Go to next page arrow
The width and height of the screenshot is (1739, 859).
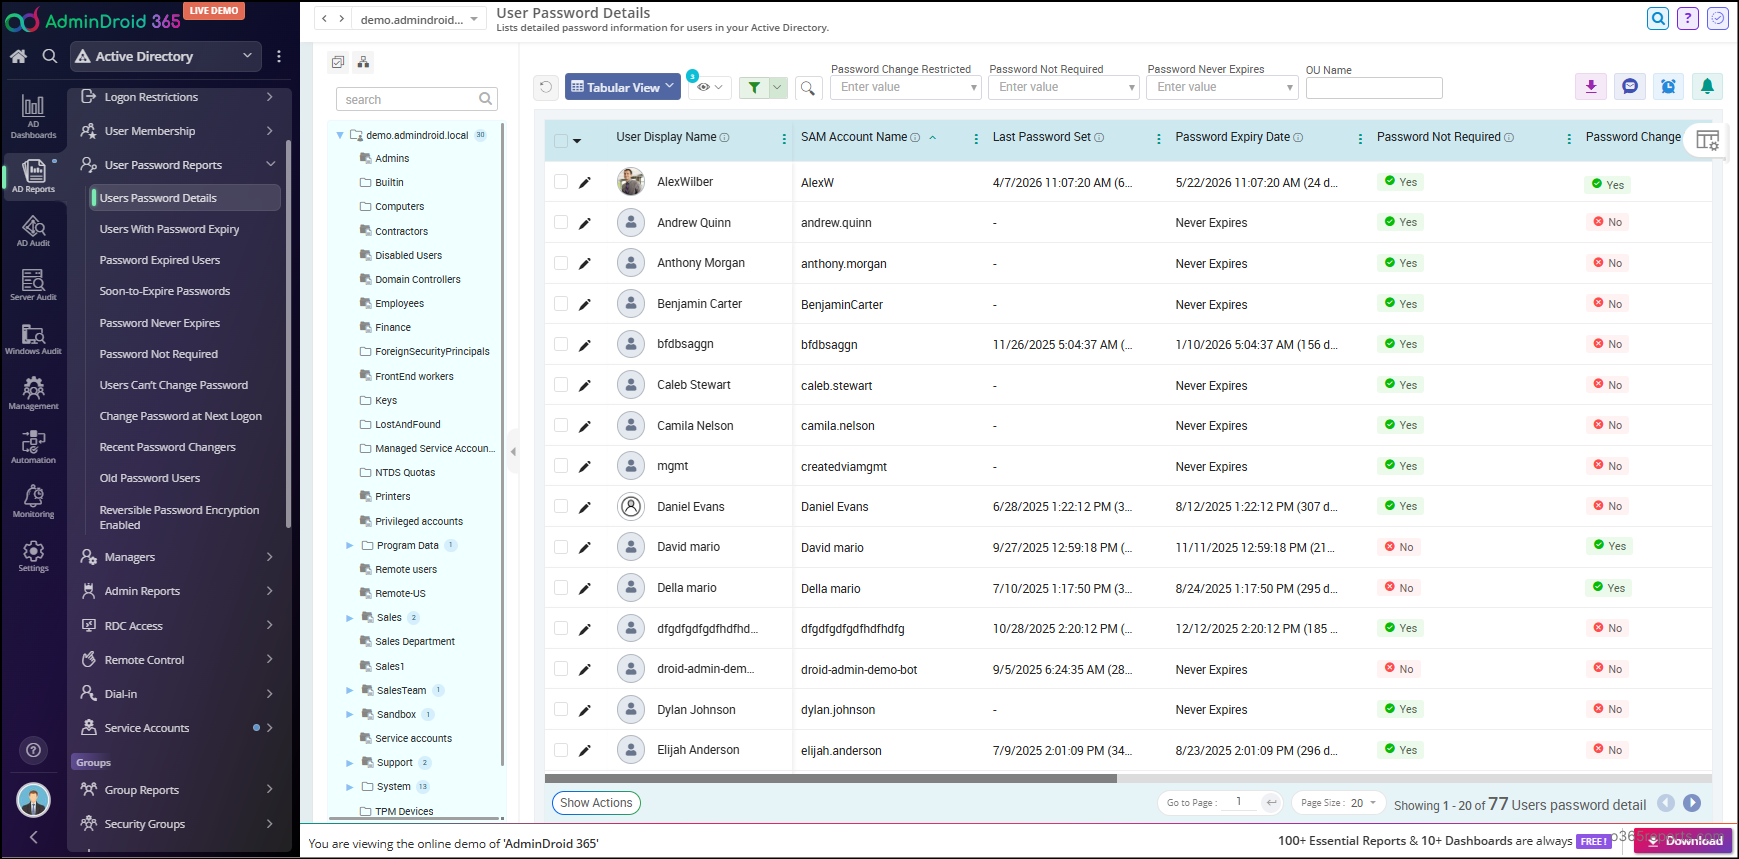(x=1692, y=803)
